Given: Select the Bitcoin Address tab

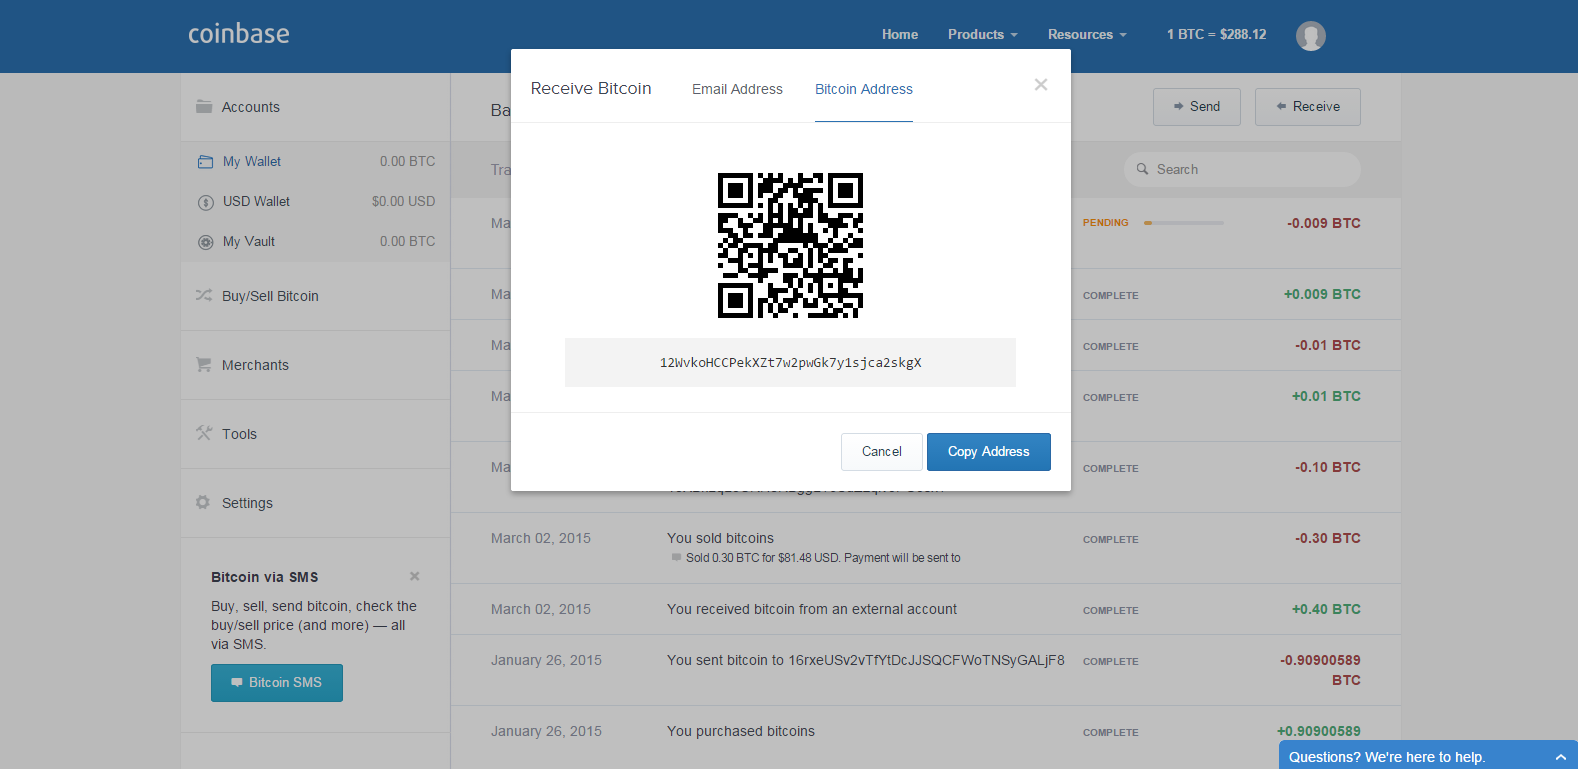Looking at the screenshot, I should tap(863, 89).
